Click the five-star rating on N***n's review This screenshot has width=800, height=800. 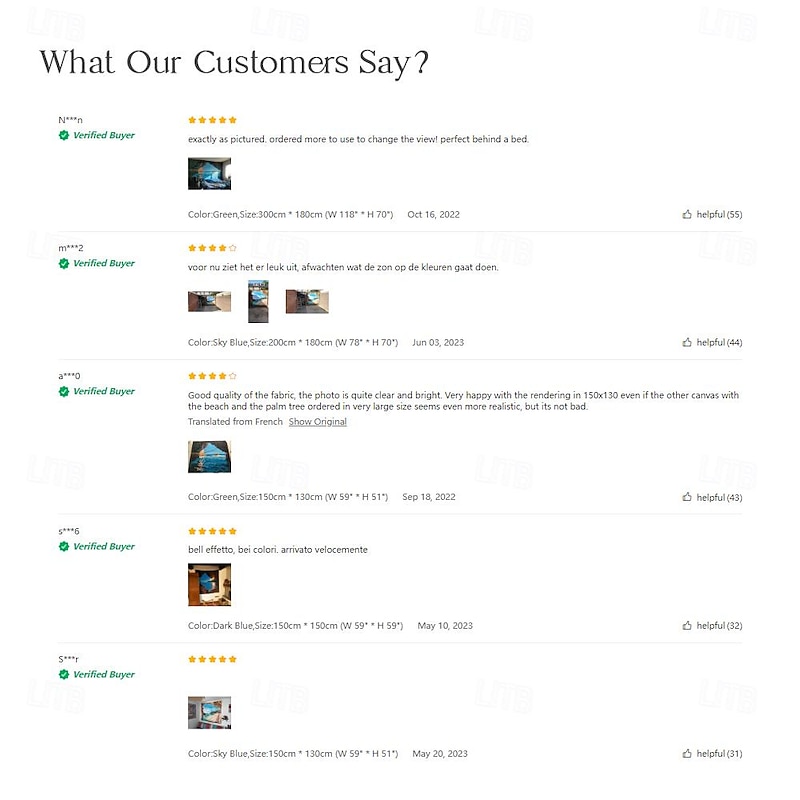tap(212, 120)
